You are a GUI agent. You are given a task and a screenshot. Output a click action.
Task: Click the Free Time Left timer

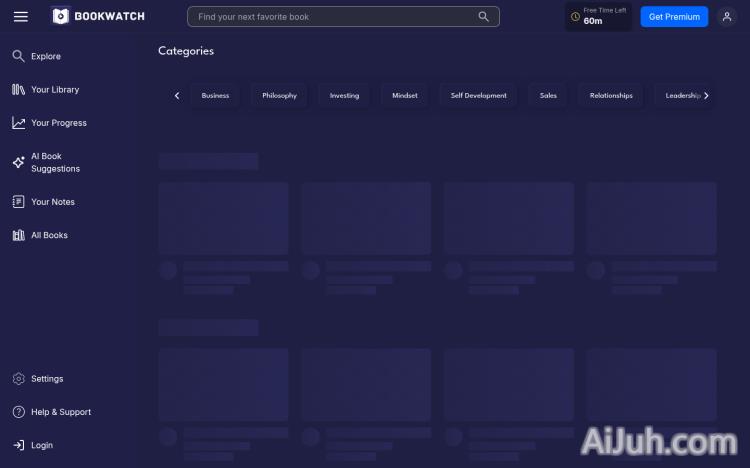(598, 17)
